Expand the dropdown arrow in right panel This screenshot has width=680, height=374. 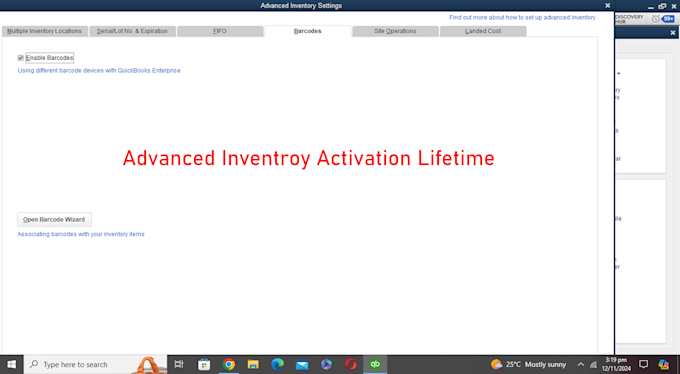tap(619, 73)
